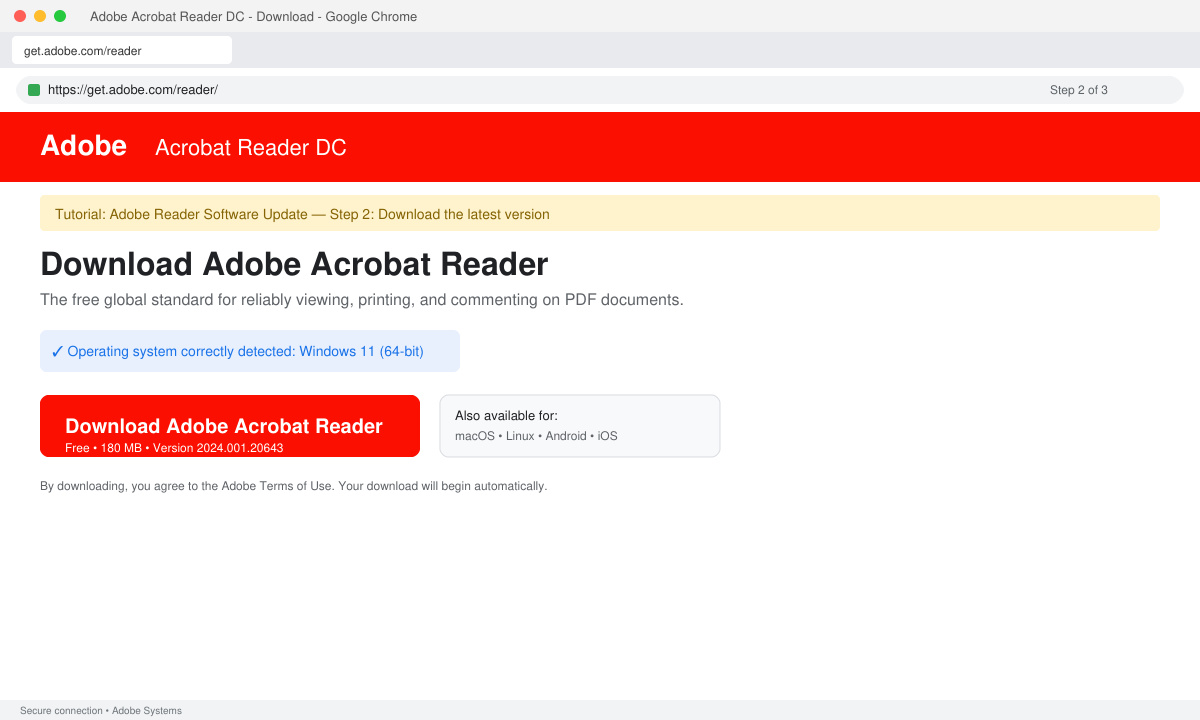This screenshot has height=720, width=1200.
Task: Maximize the window with the green button
Action: click(60, 16)
